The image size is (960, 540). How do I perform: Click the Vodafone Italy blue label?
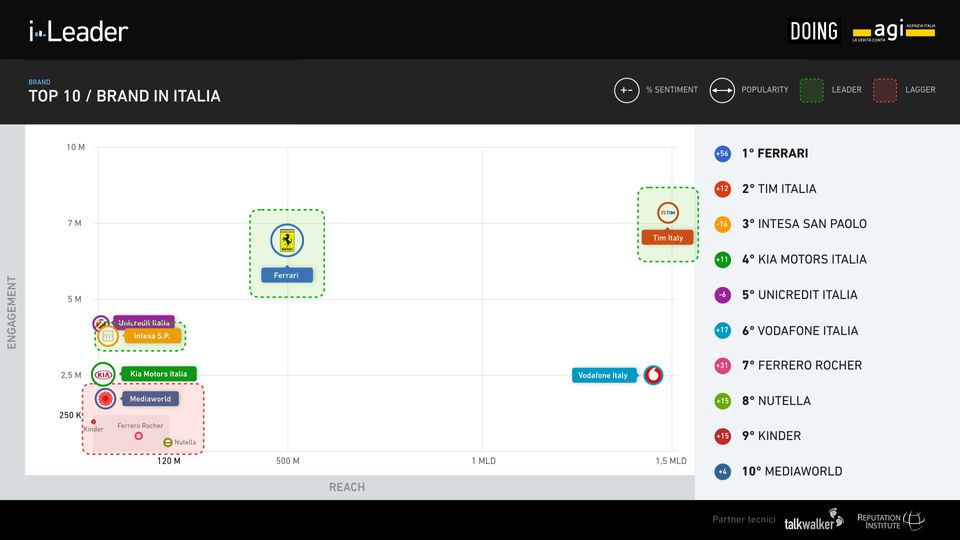605,375
